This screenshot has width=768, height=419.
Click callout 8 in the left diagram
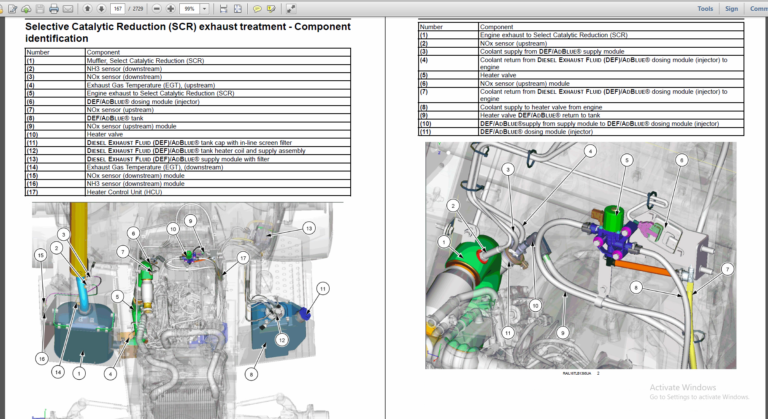tap(251, 374)
